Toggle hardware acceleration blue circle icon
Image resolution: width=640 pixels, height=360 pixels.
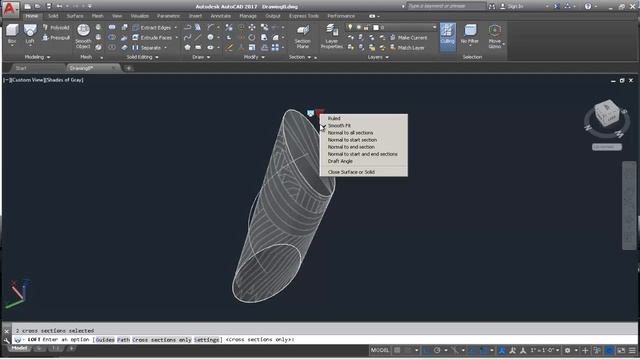609,350
